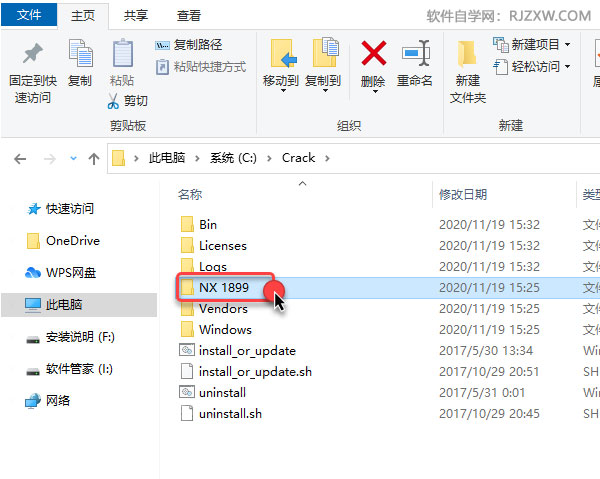Click the Paste clipboard icon
This screenshot has height=479, width=600.
pos(122,54)
